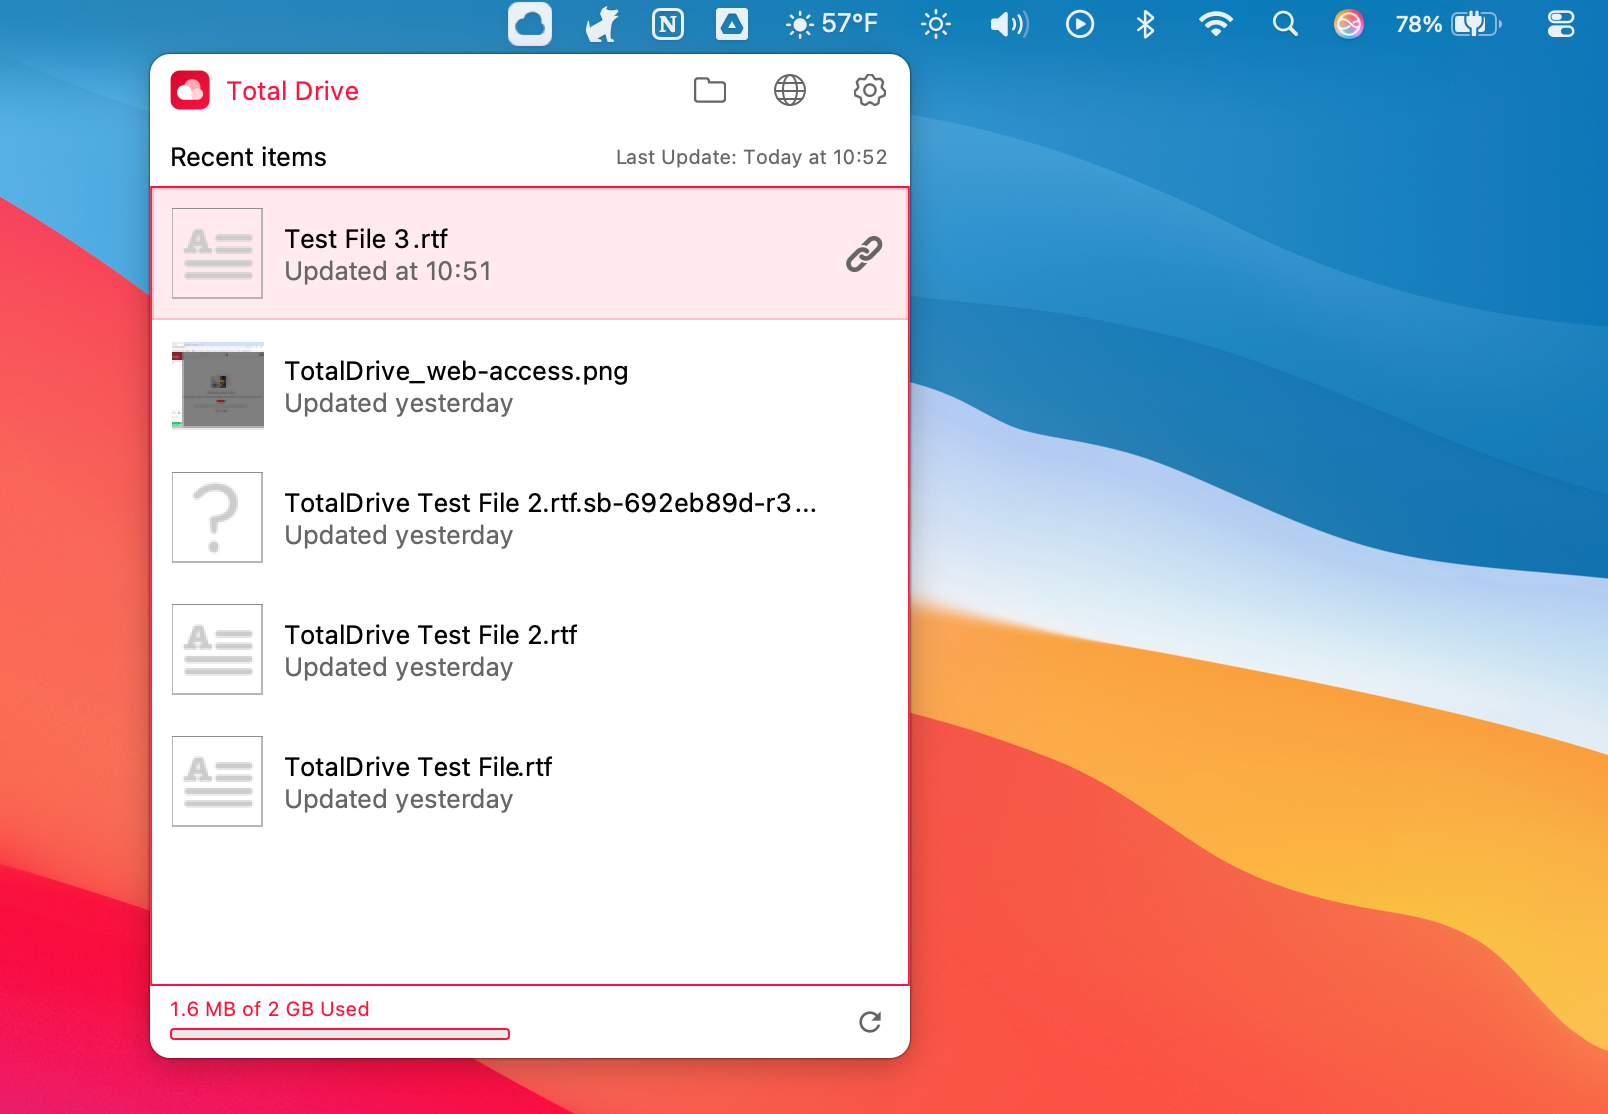Refresh the recent items list
This screenshot has height=1114, width=1608.
(871, 1023)
